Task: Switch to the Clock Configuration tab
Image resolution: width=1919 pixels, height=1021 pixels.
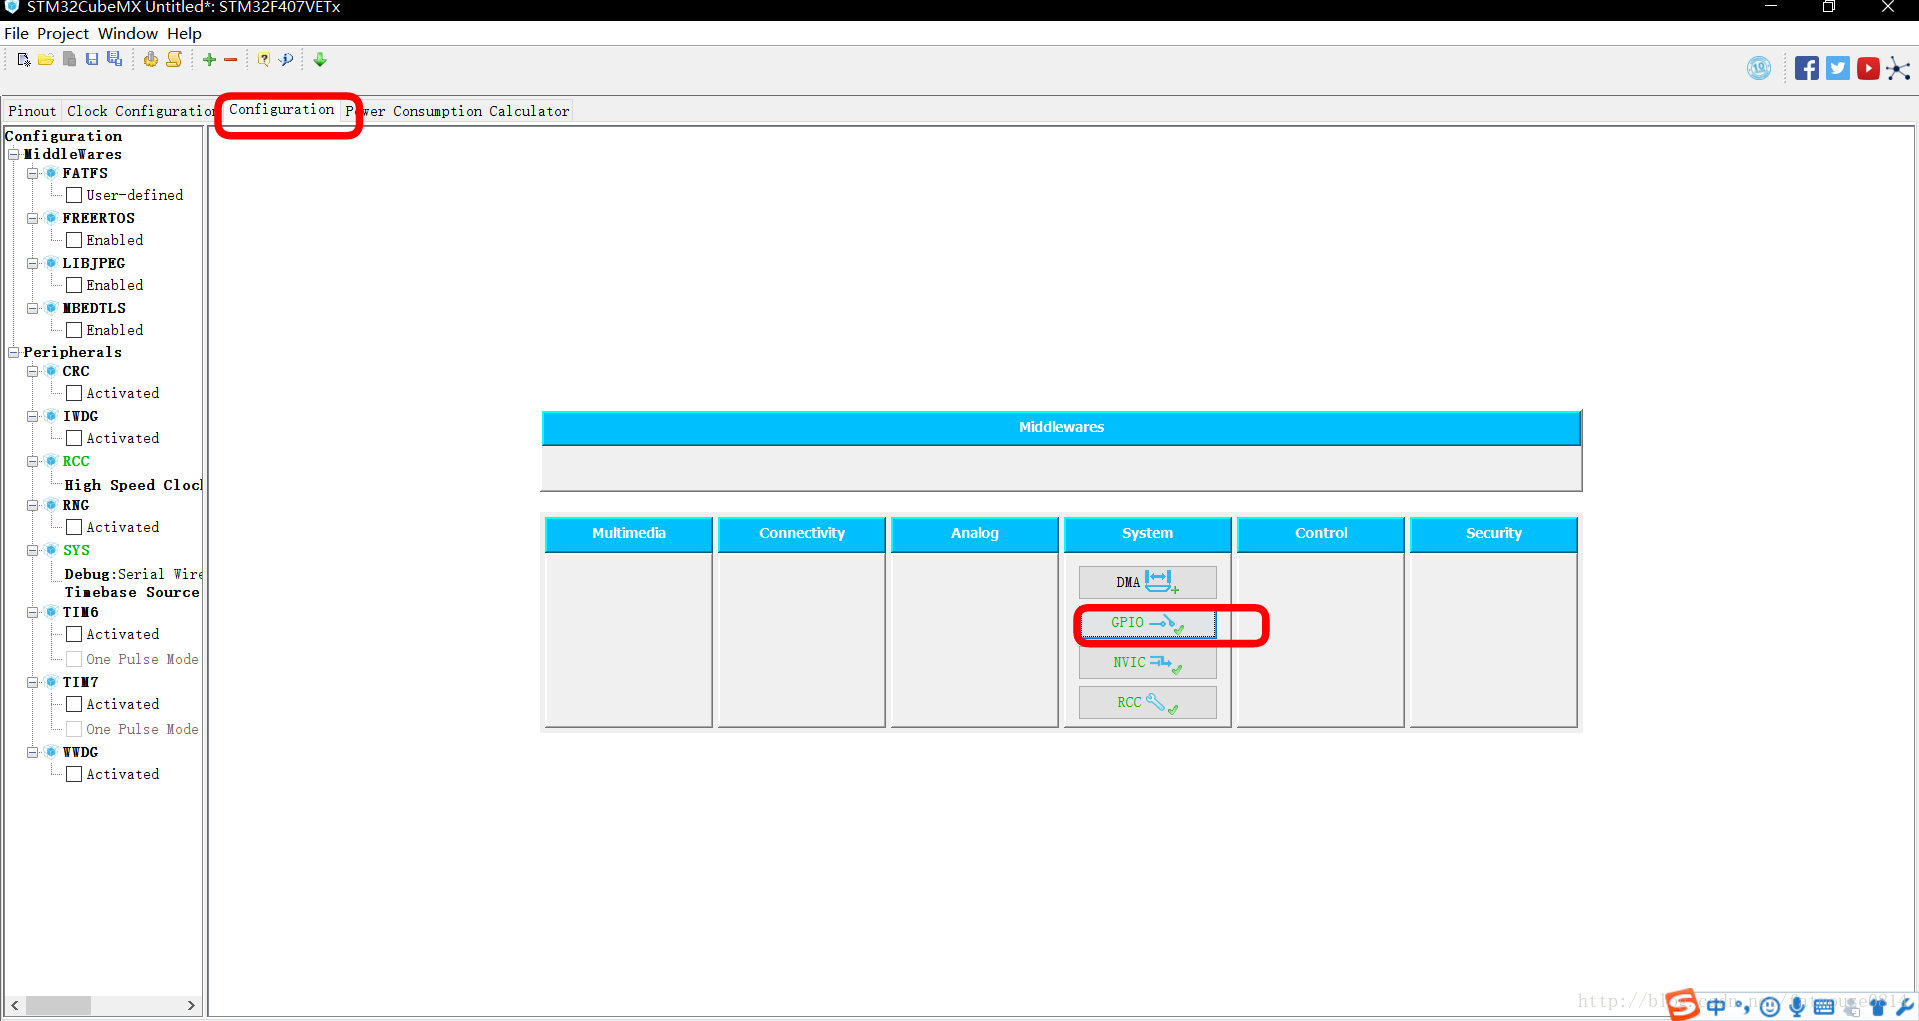Action: point(141,111)
